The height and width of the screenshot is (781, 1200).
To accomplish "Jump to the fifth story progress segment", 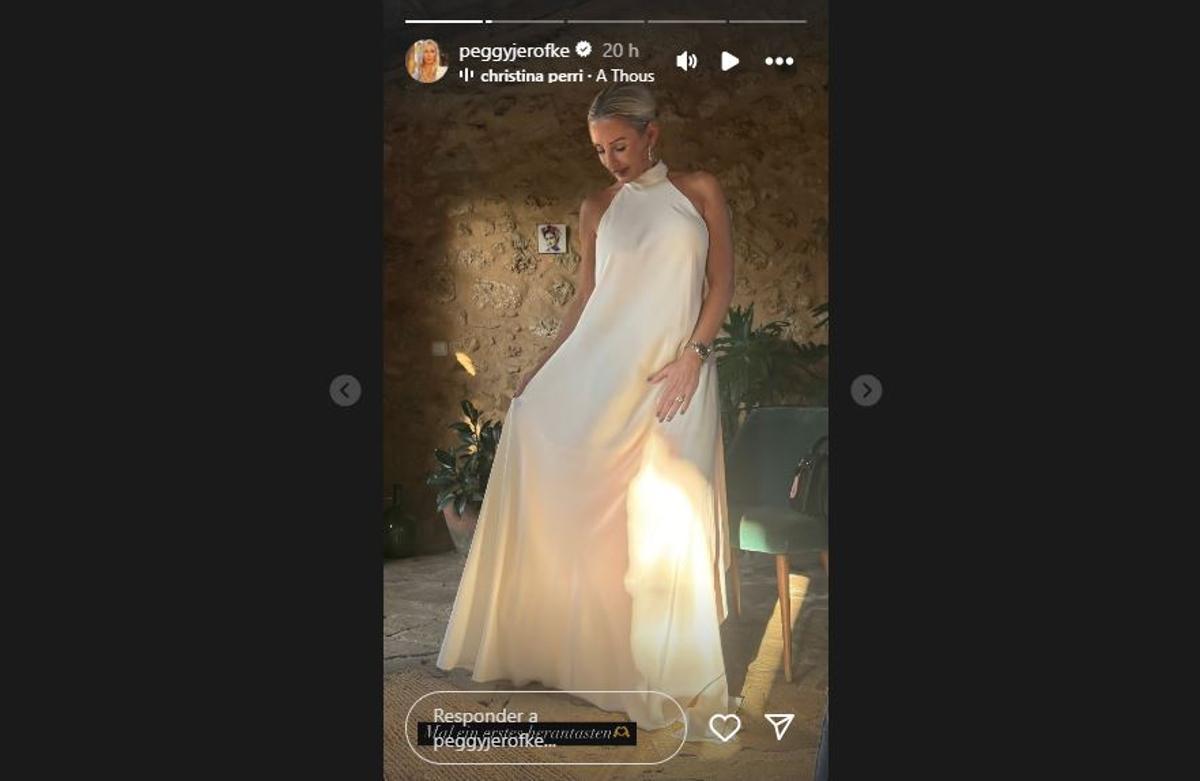I will coord(768,21).
